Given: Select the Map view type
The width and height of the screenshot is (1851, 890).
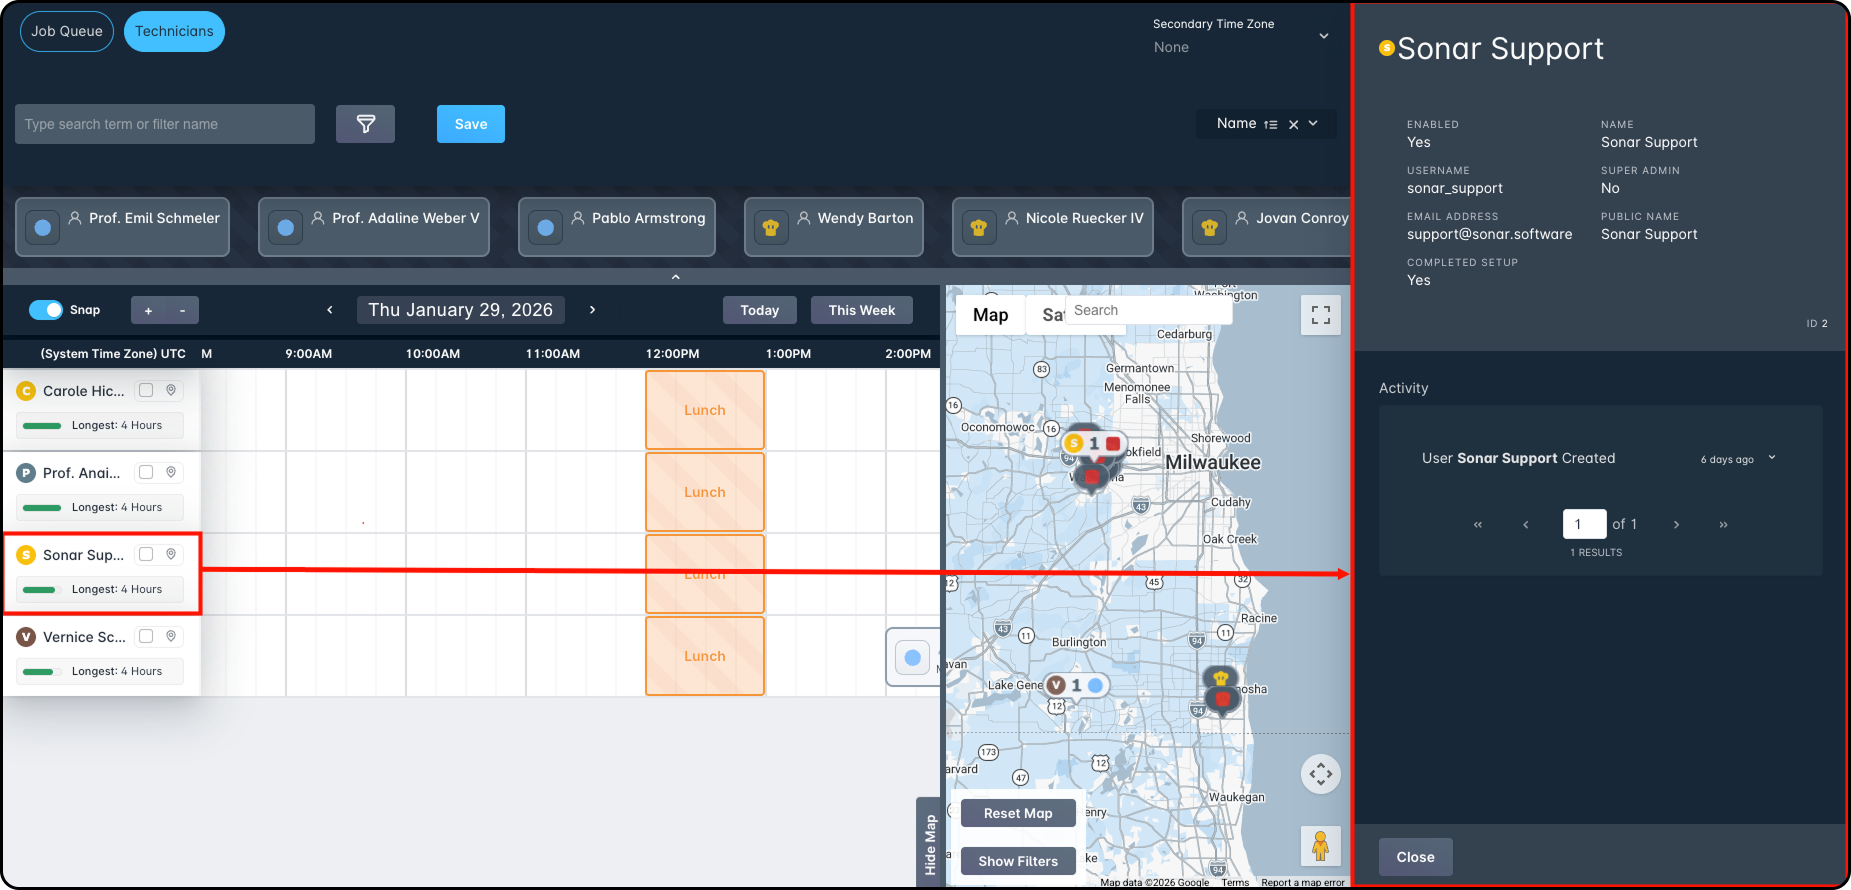Looking at the screenshot, I should (x=991, y=315).
